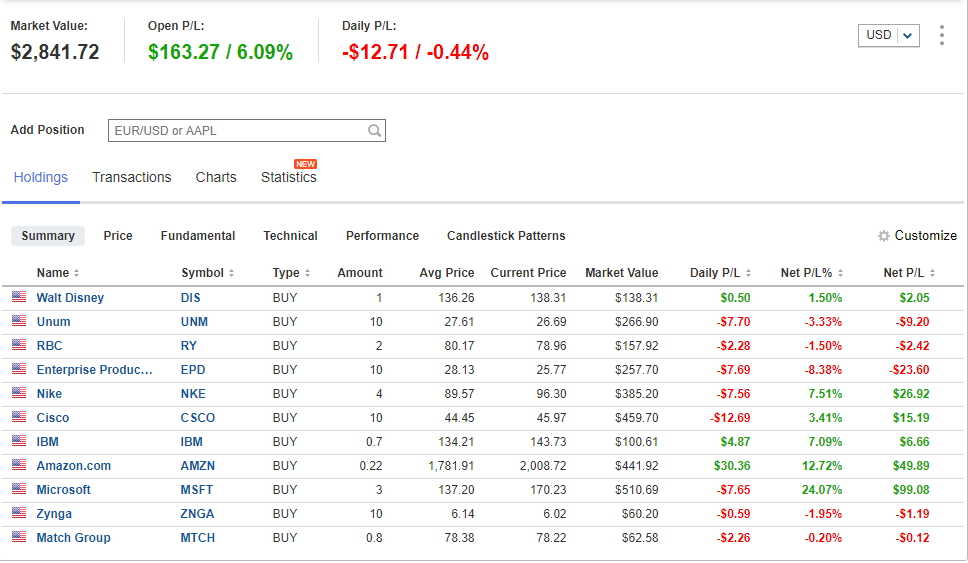This screenshot has height=563, width=968.
Task: Click the US flag icon beside RBC
Action: [19, 345]
